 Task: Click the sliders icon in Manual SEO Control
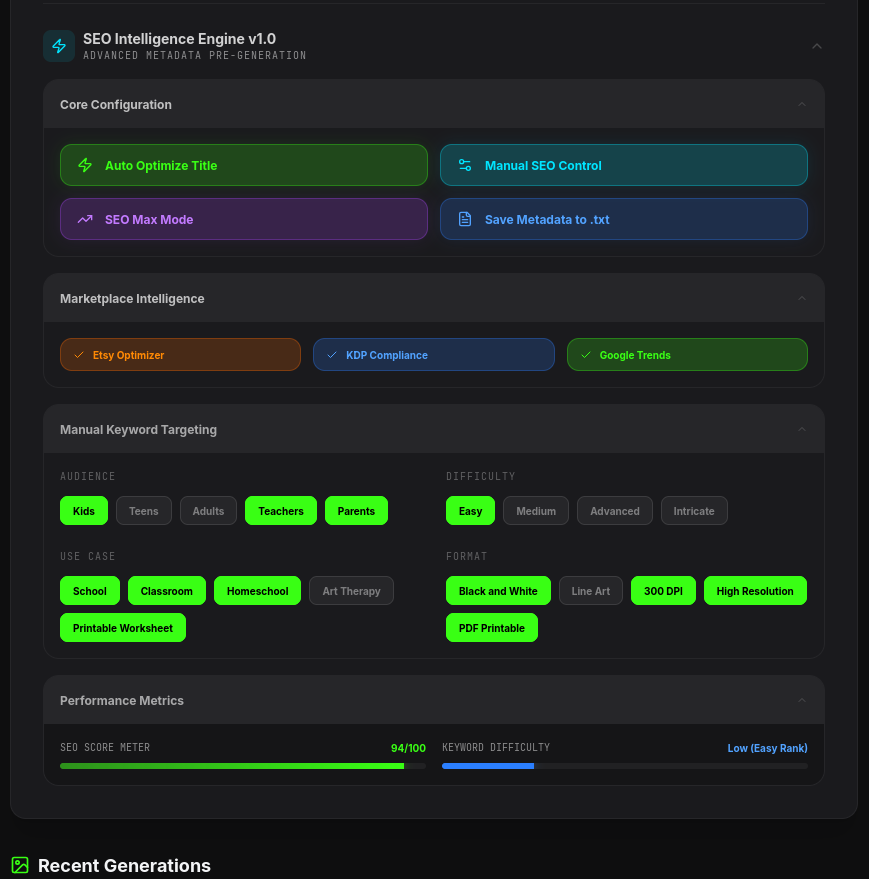465,165
